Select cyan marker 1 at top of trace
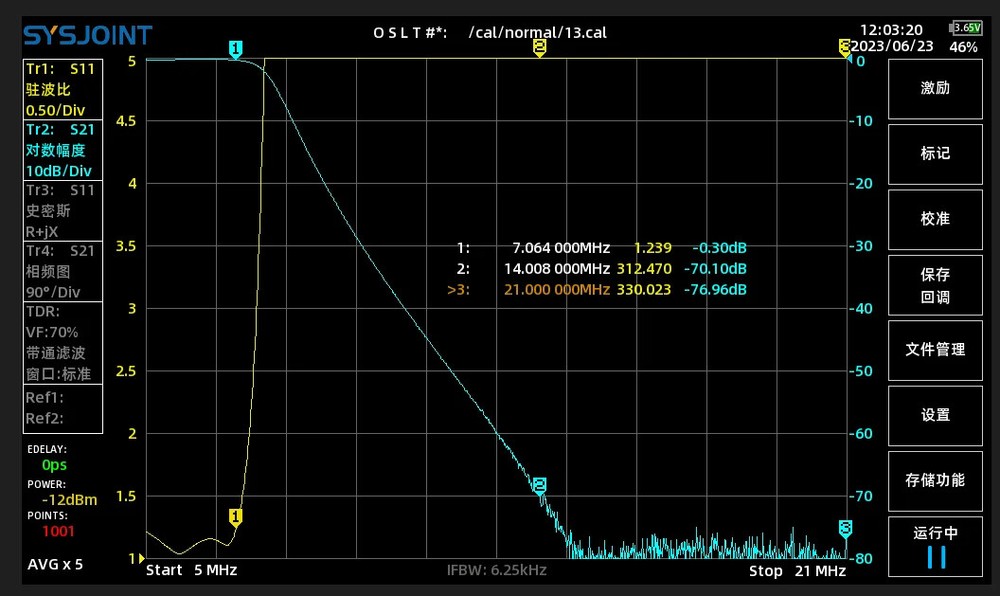1000x596 pixels. (x=235, y=49)
